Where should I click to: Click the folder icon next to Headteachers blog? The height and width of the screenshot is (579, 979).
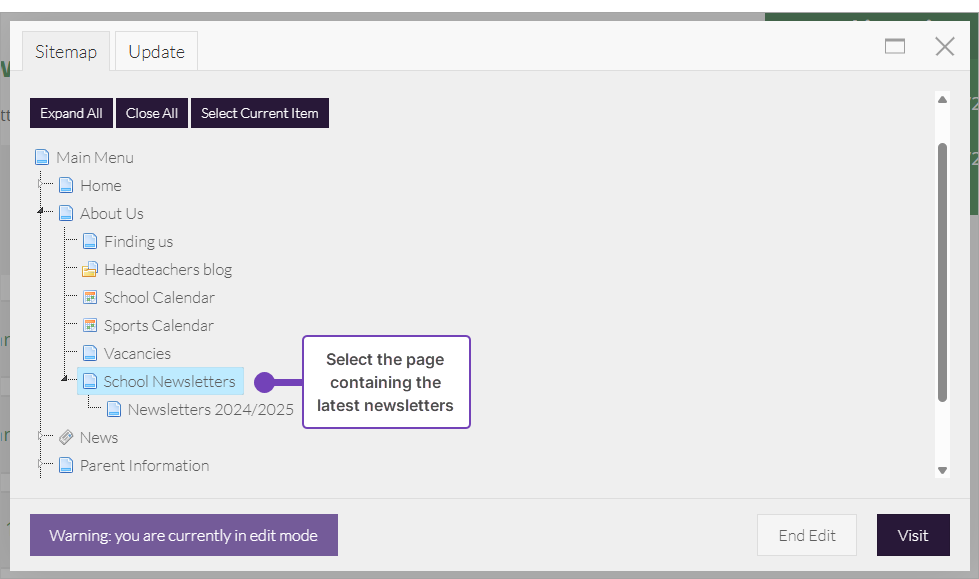click(x=90, y=270)
